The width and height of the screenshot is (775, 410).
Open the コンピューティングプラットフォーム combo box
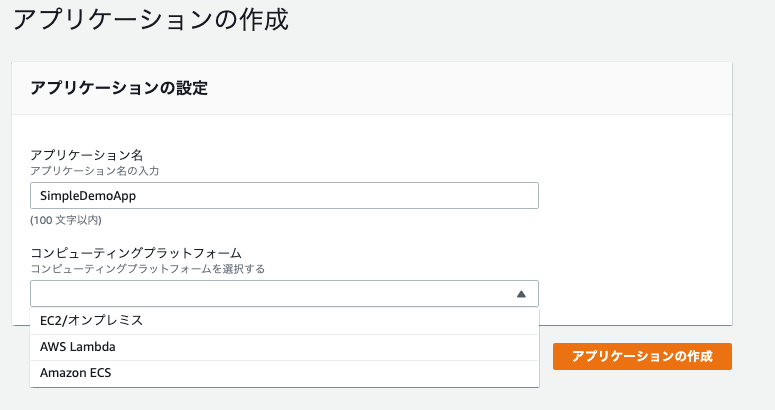point(284,294)
